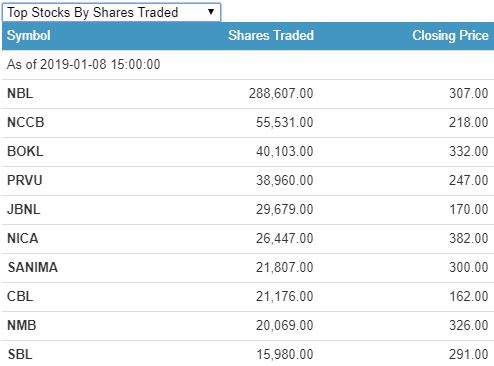Open the NICA stock symbol link
Screen dimensions: 494x366
click(23, 238)
